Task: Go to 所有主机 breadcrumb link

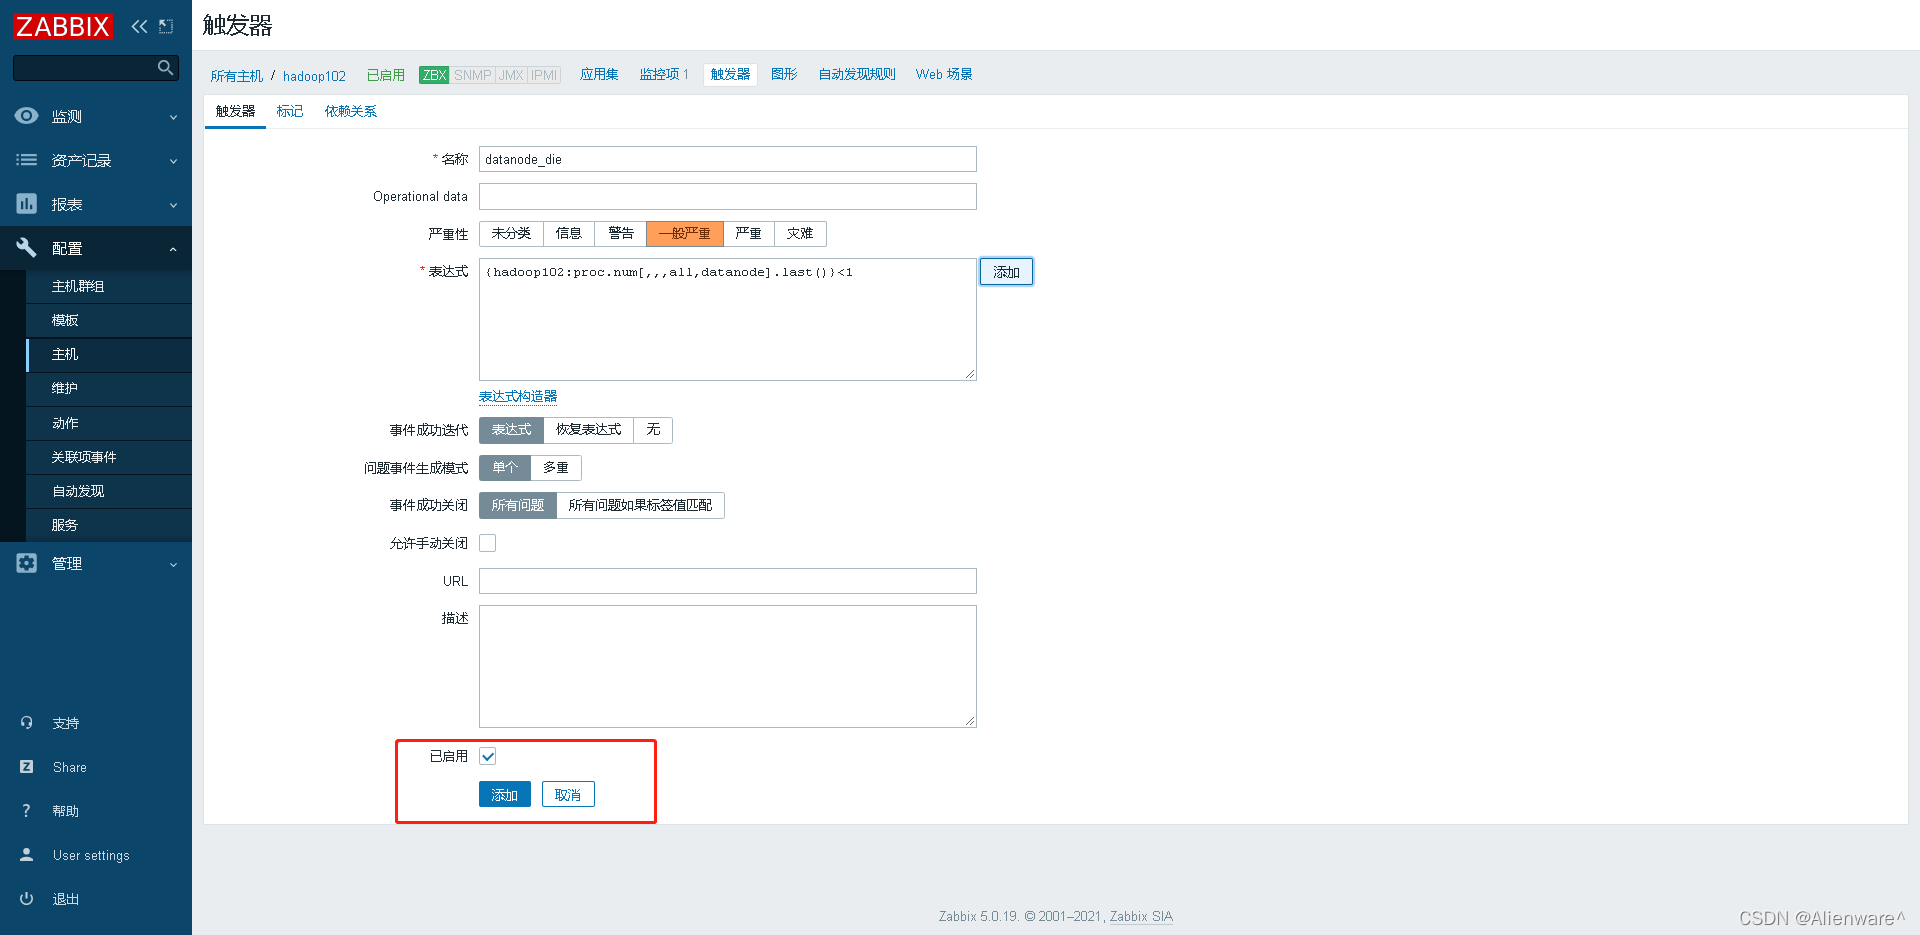Action: click(237, 76)
